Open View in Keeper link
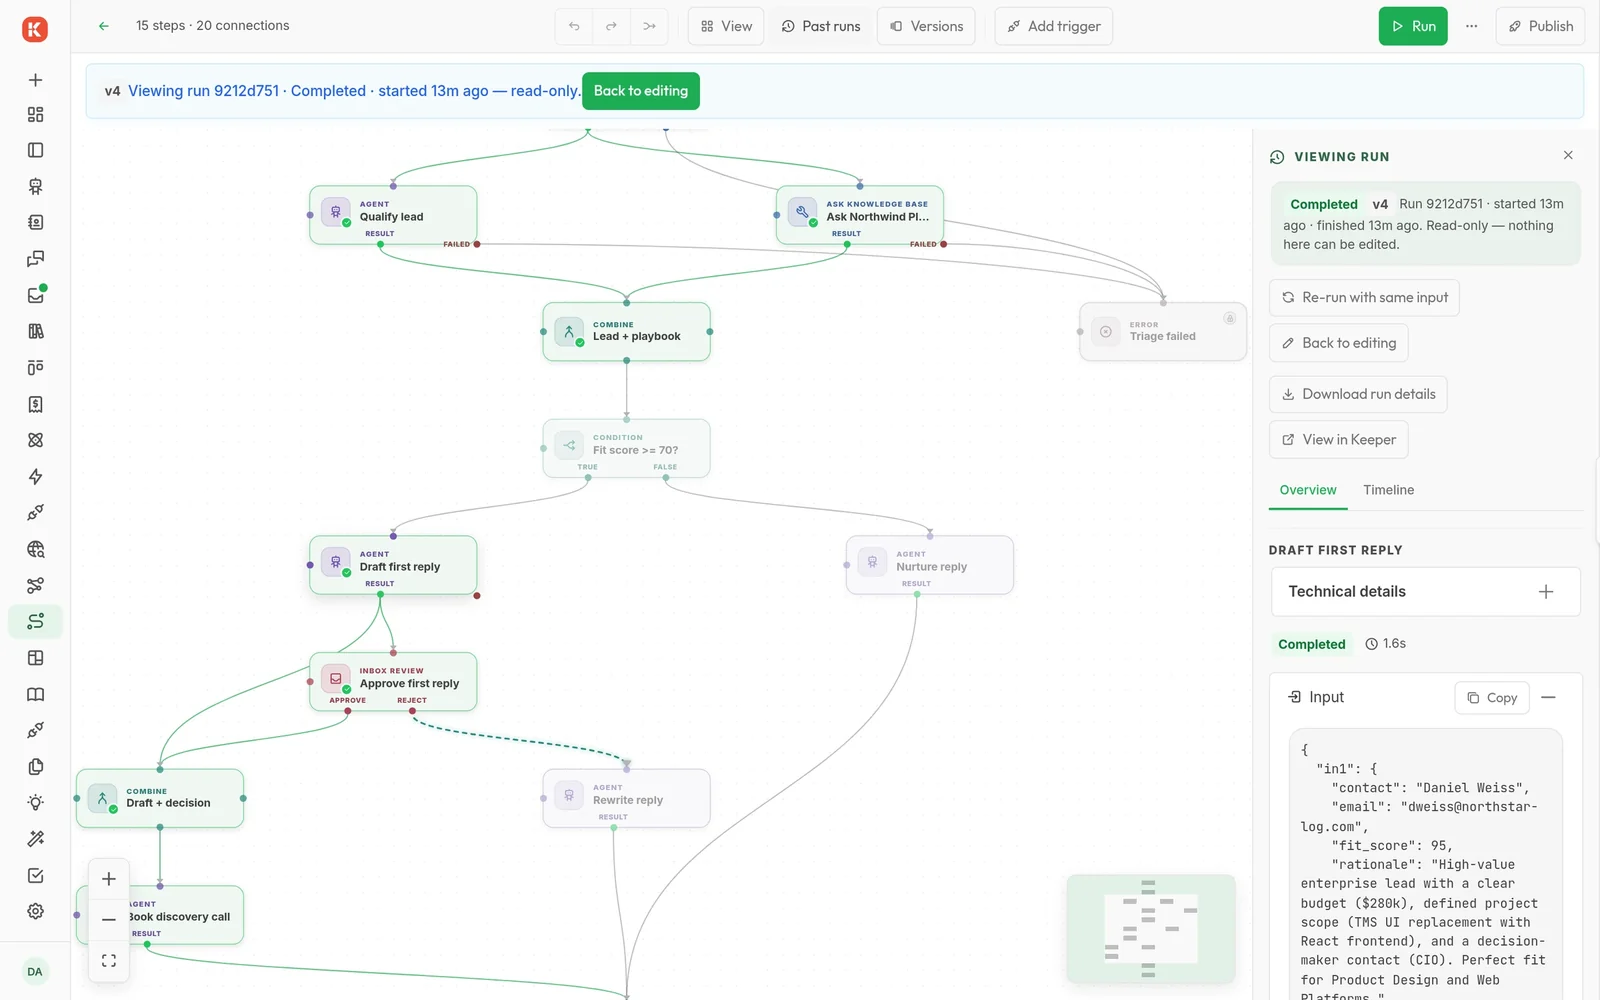 click(1339, 440)
